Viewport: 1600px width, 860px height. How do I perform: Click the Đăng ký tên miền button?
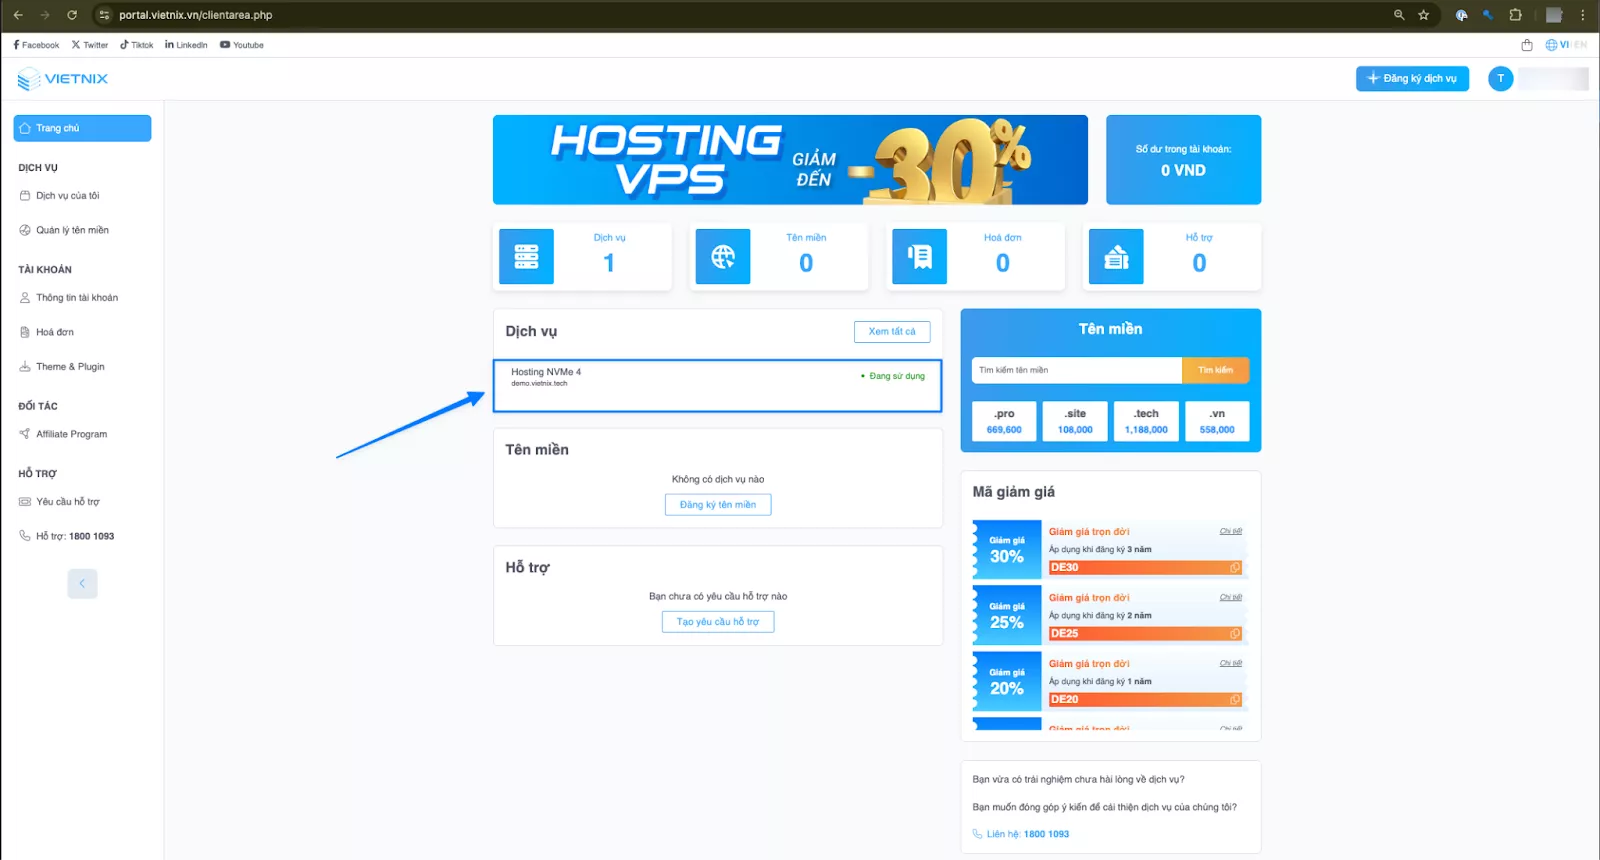click(718, 505)
